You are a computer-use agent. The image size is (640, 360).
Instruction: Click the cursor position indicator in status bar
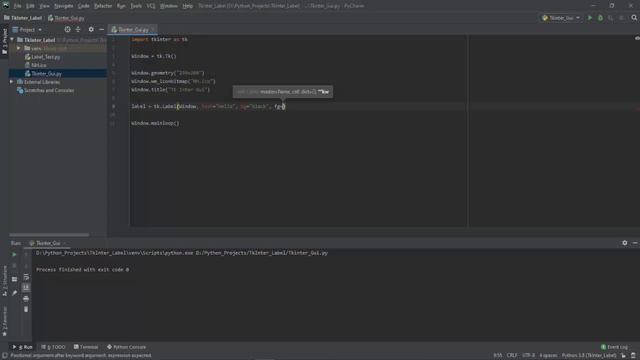498,356
